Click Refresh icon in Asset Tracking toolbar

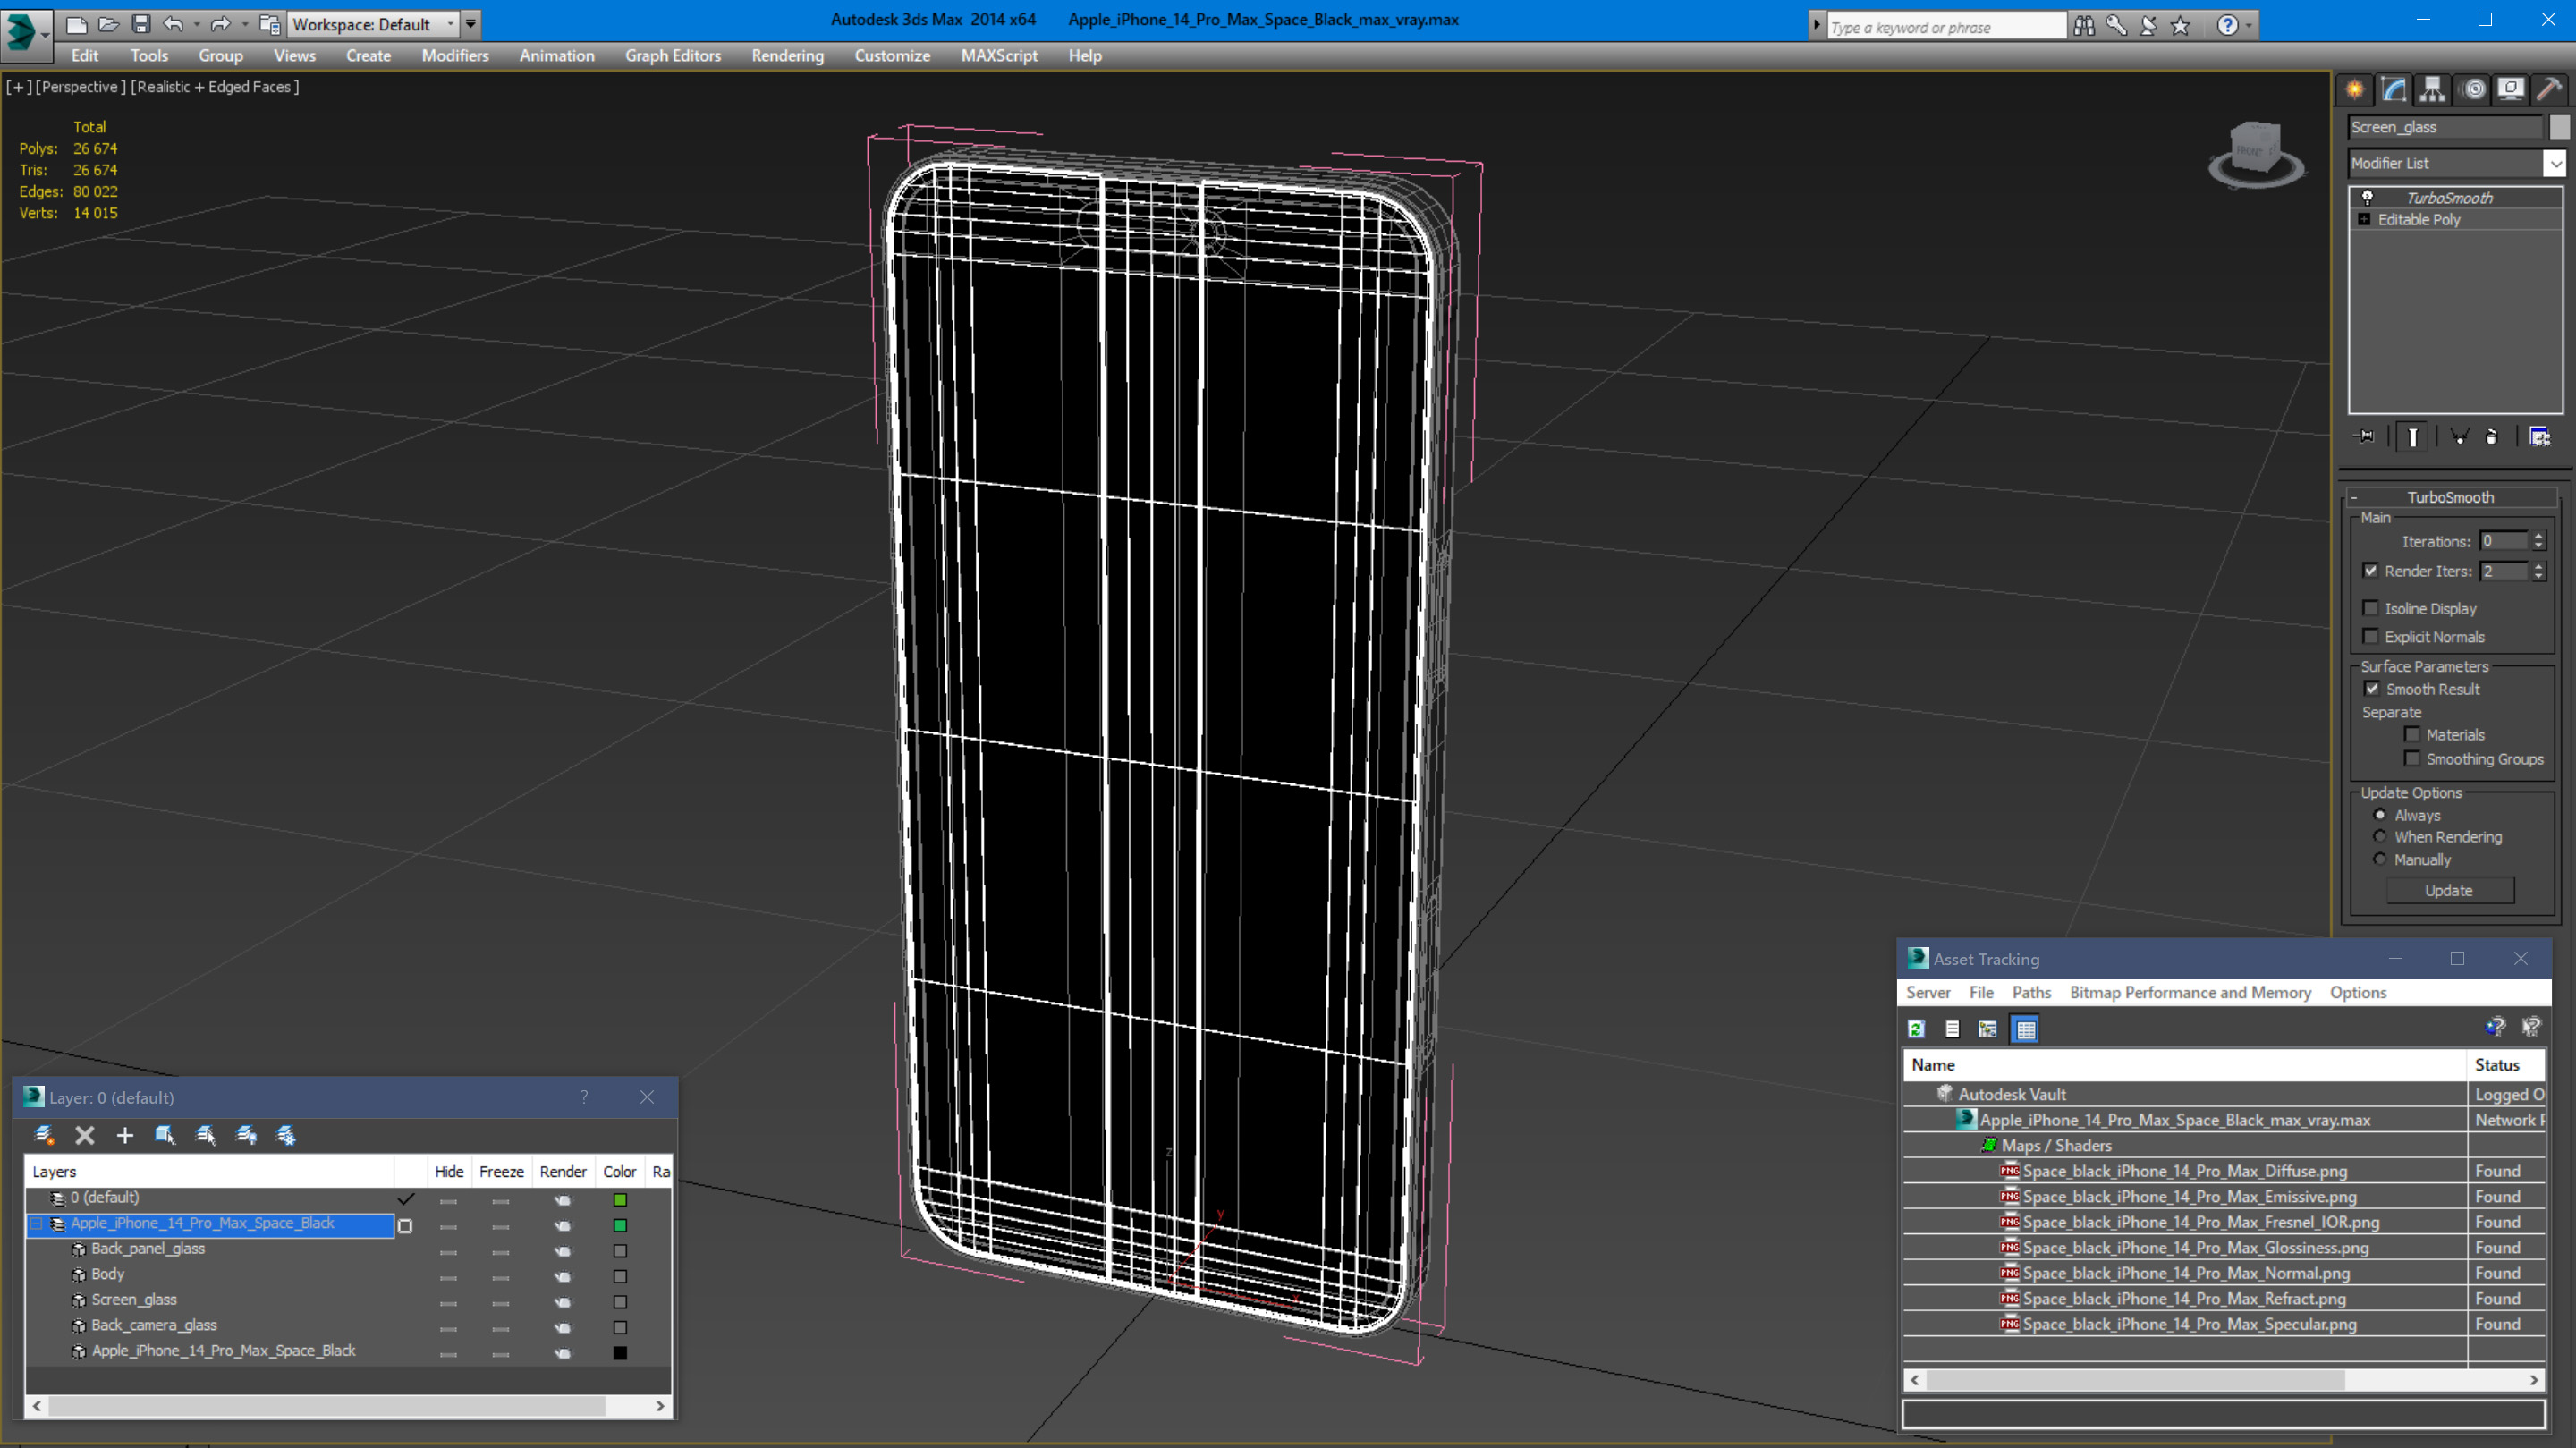coord(1916,1029)
